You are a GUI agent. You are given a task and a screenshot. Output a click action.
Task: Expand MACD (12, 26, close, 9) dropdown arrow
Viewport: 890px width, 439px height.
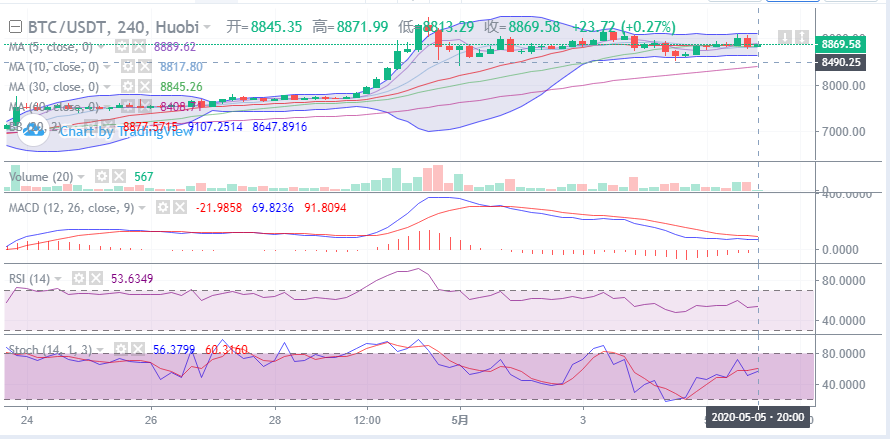142,208
